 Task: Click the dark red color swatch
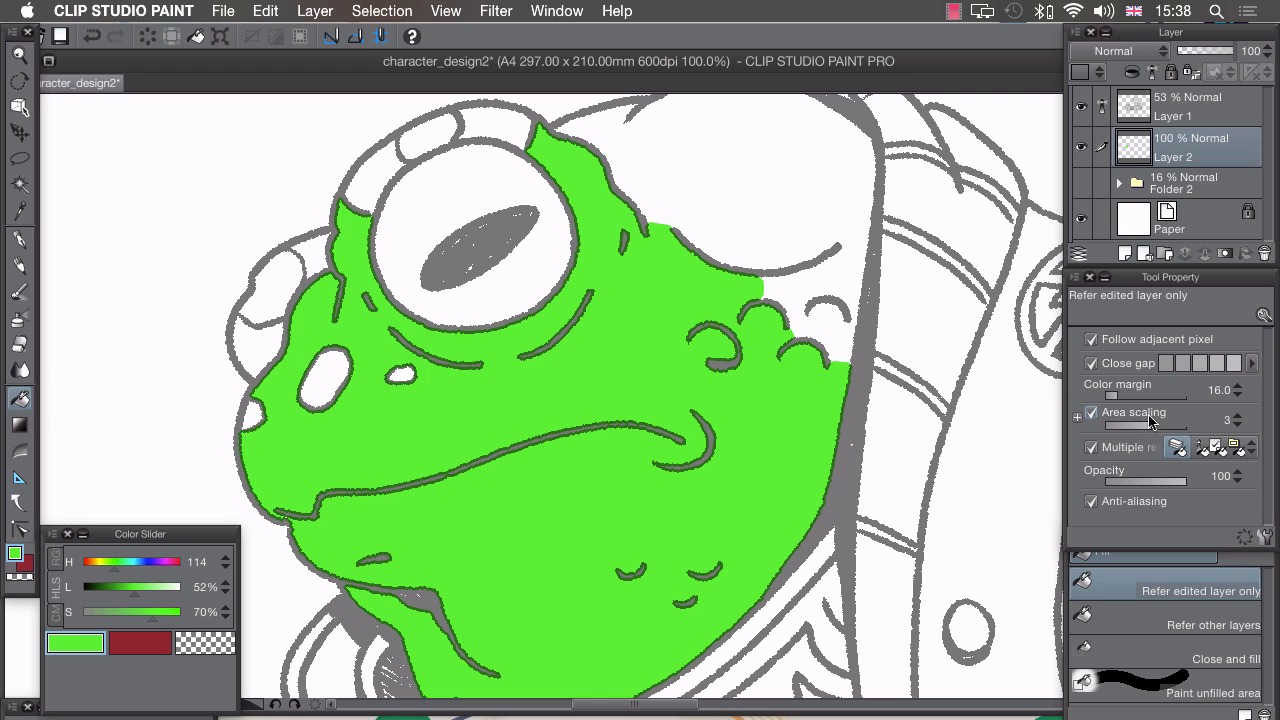[140, 643]
